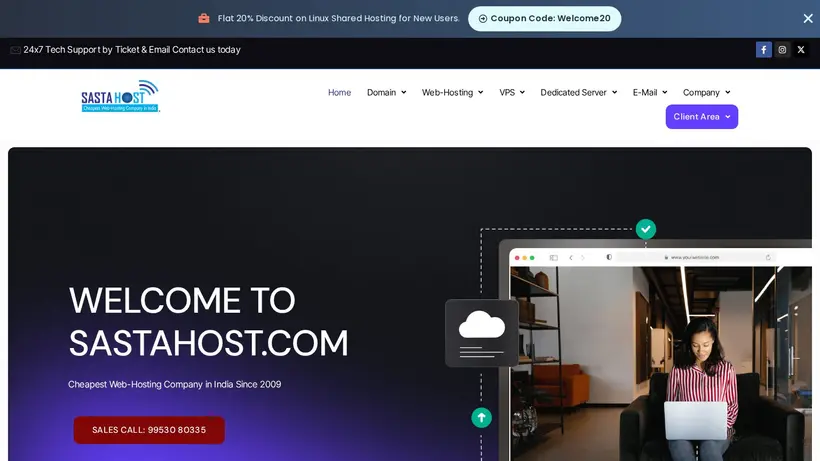
Task: Click the WELCOME TO SASTAHOST.COM heading
Action: pyautogui.click(x=208, y=321)
